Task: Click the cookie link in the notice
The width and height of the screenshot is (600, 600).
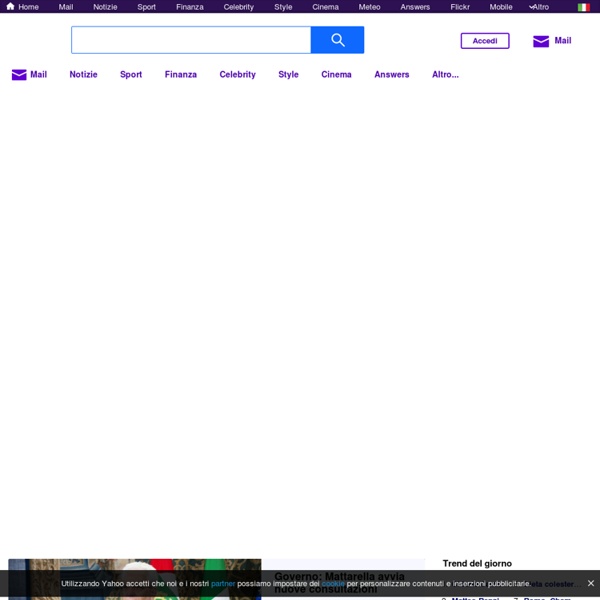Action: [333, 584]
